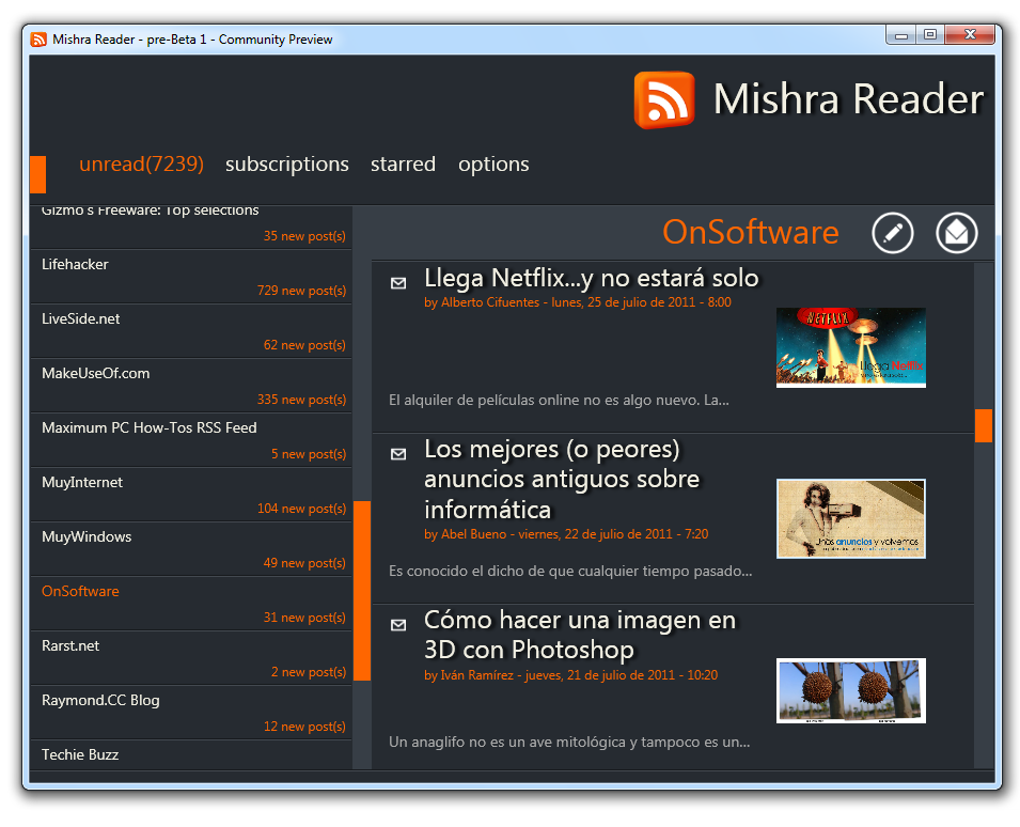Minimize the Mishra Reader window
1020x827 pixels.
[x=901, y=36]
